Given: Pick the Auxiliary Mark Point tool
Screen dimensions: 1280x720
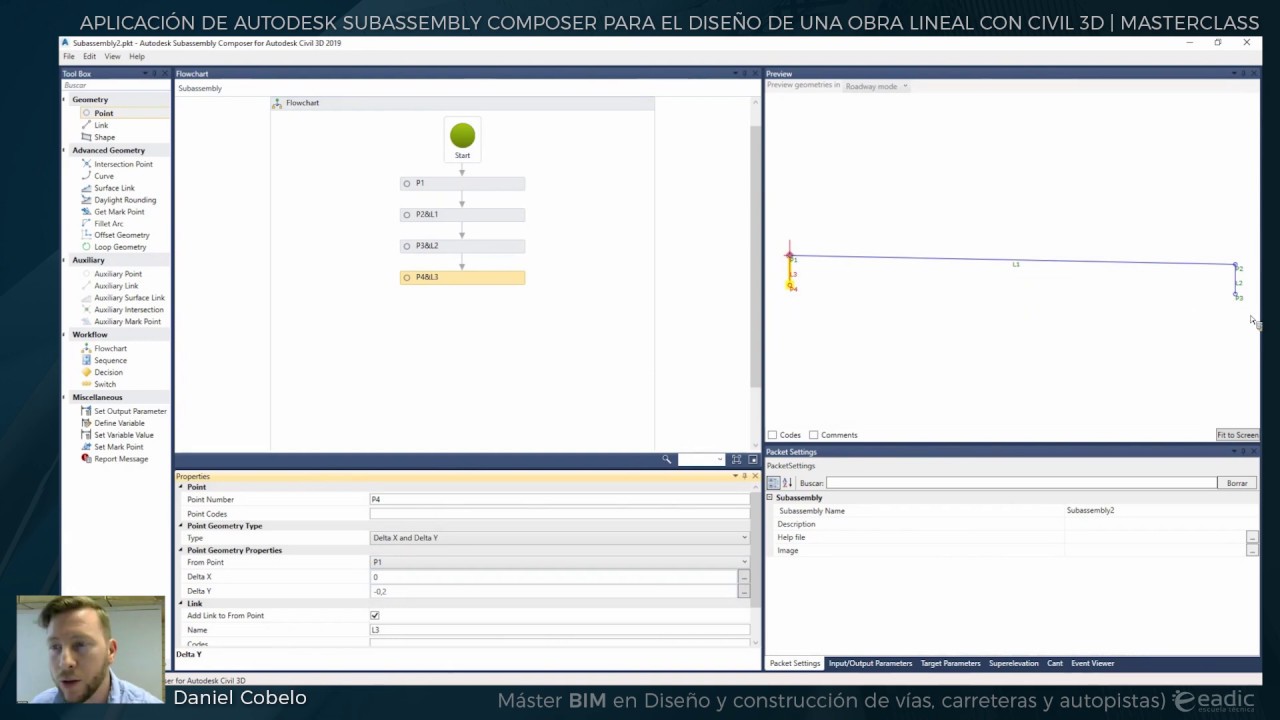Looking at the screenshot, I should coord(127,322).
